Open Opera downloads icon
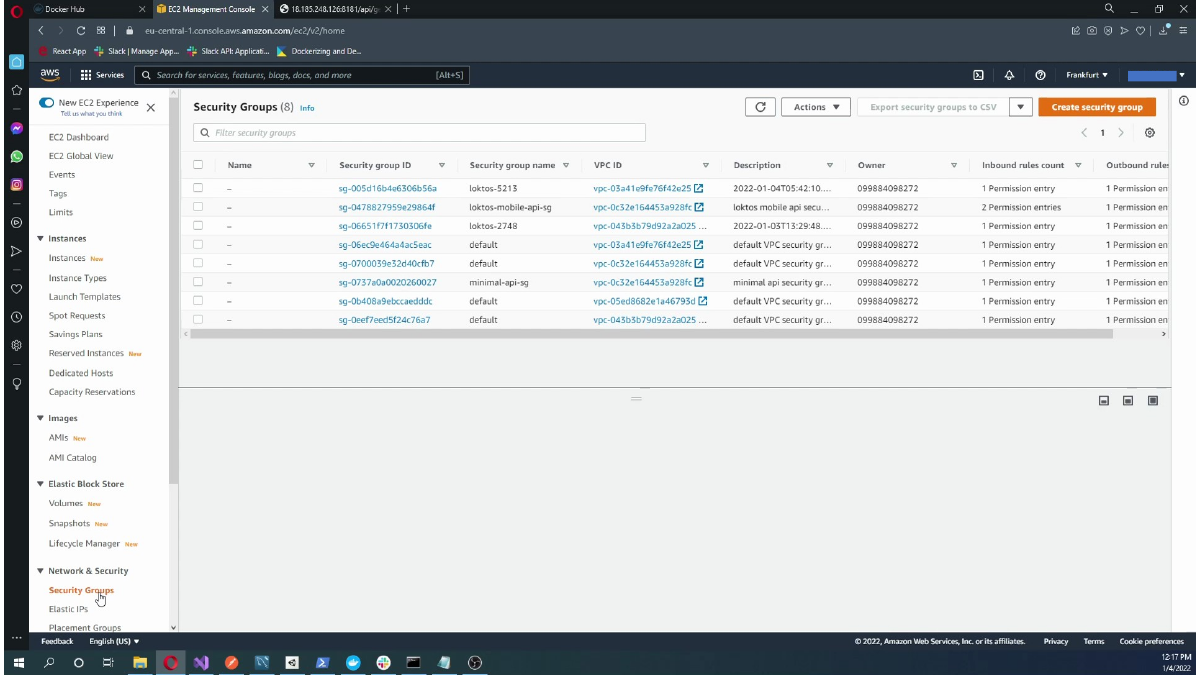 1165,30
